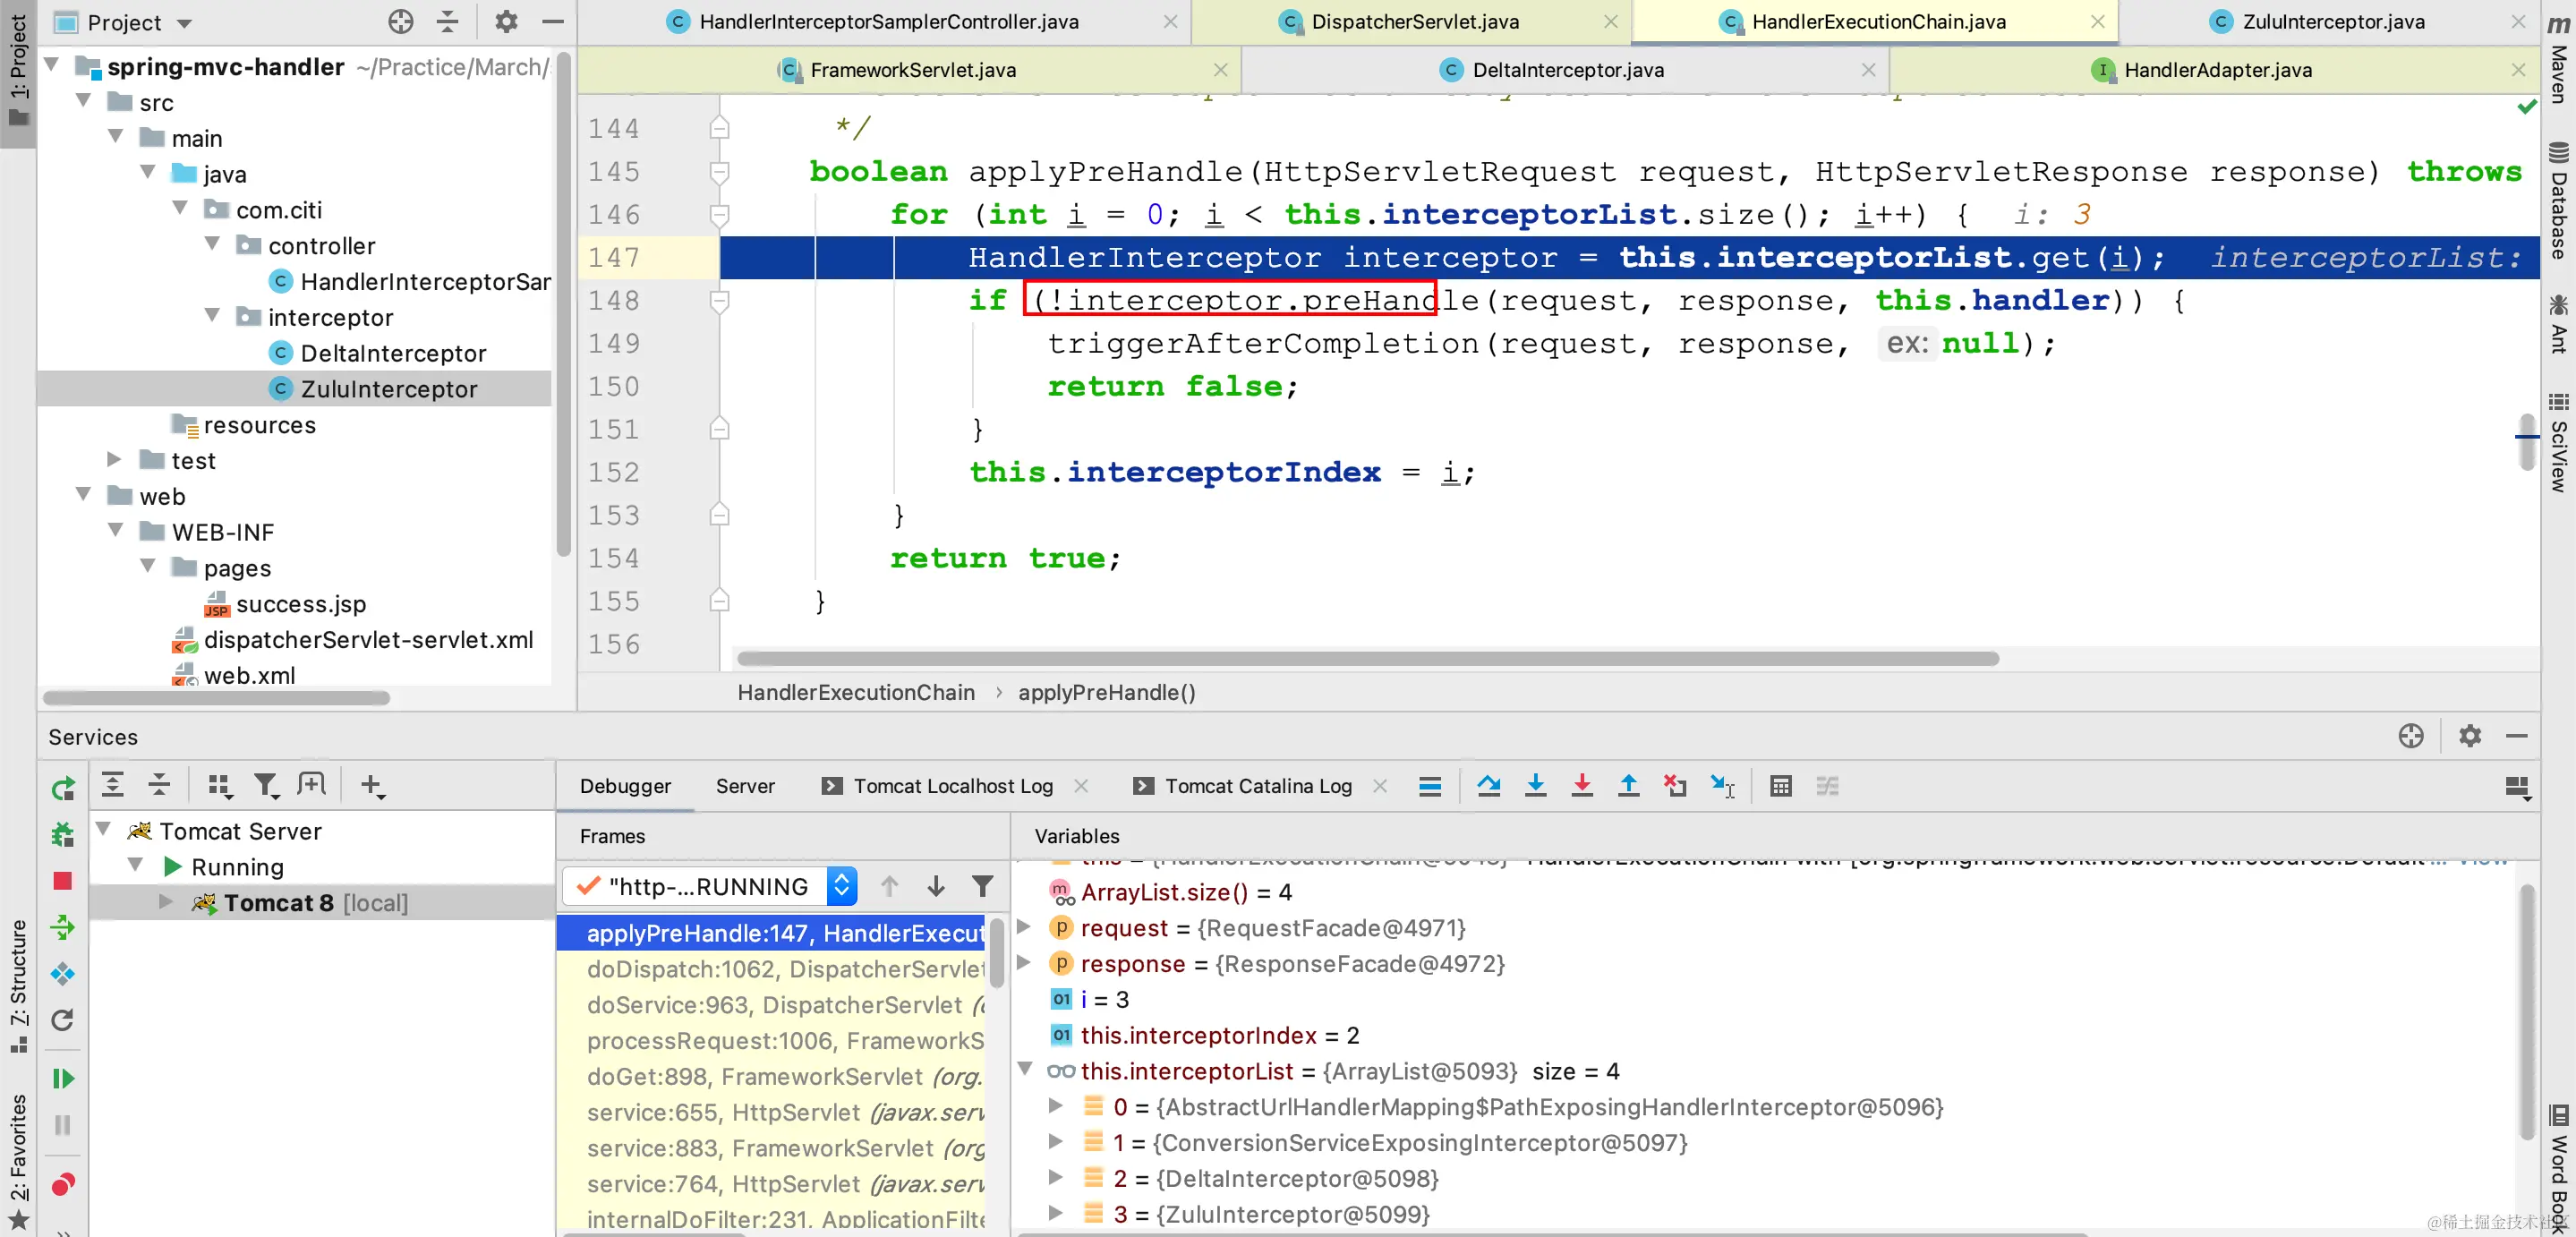Open the Group By menu in Services
The height and width of the screenshot is (1237, 2576).
point(219,786)
